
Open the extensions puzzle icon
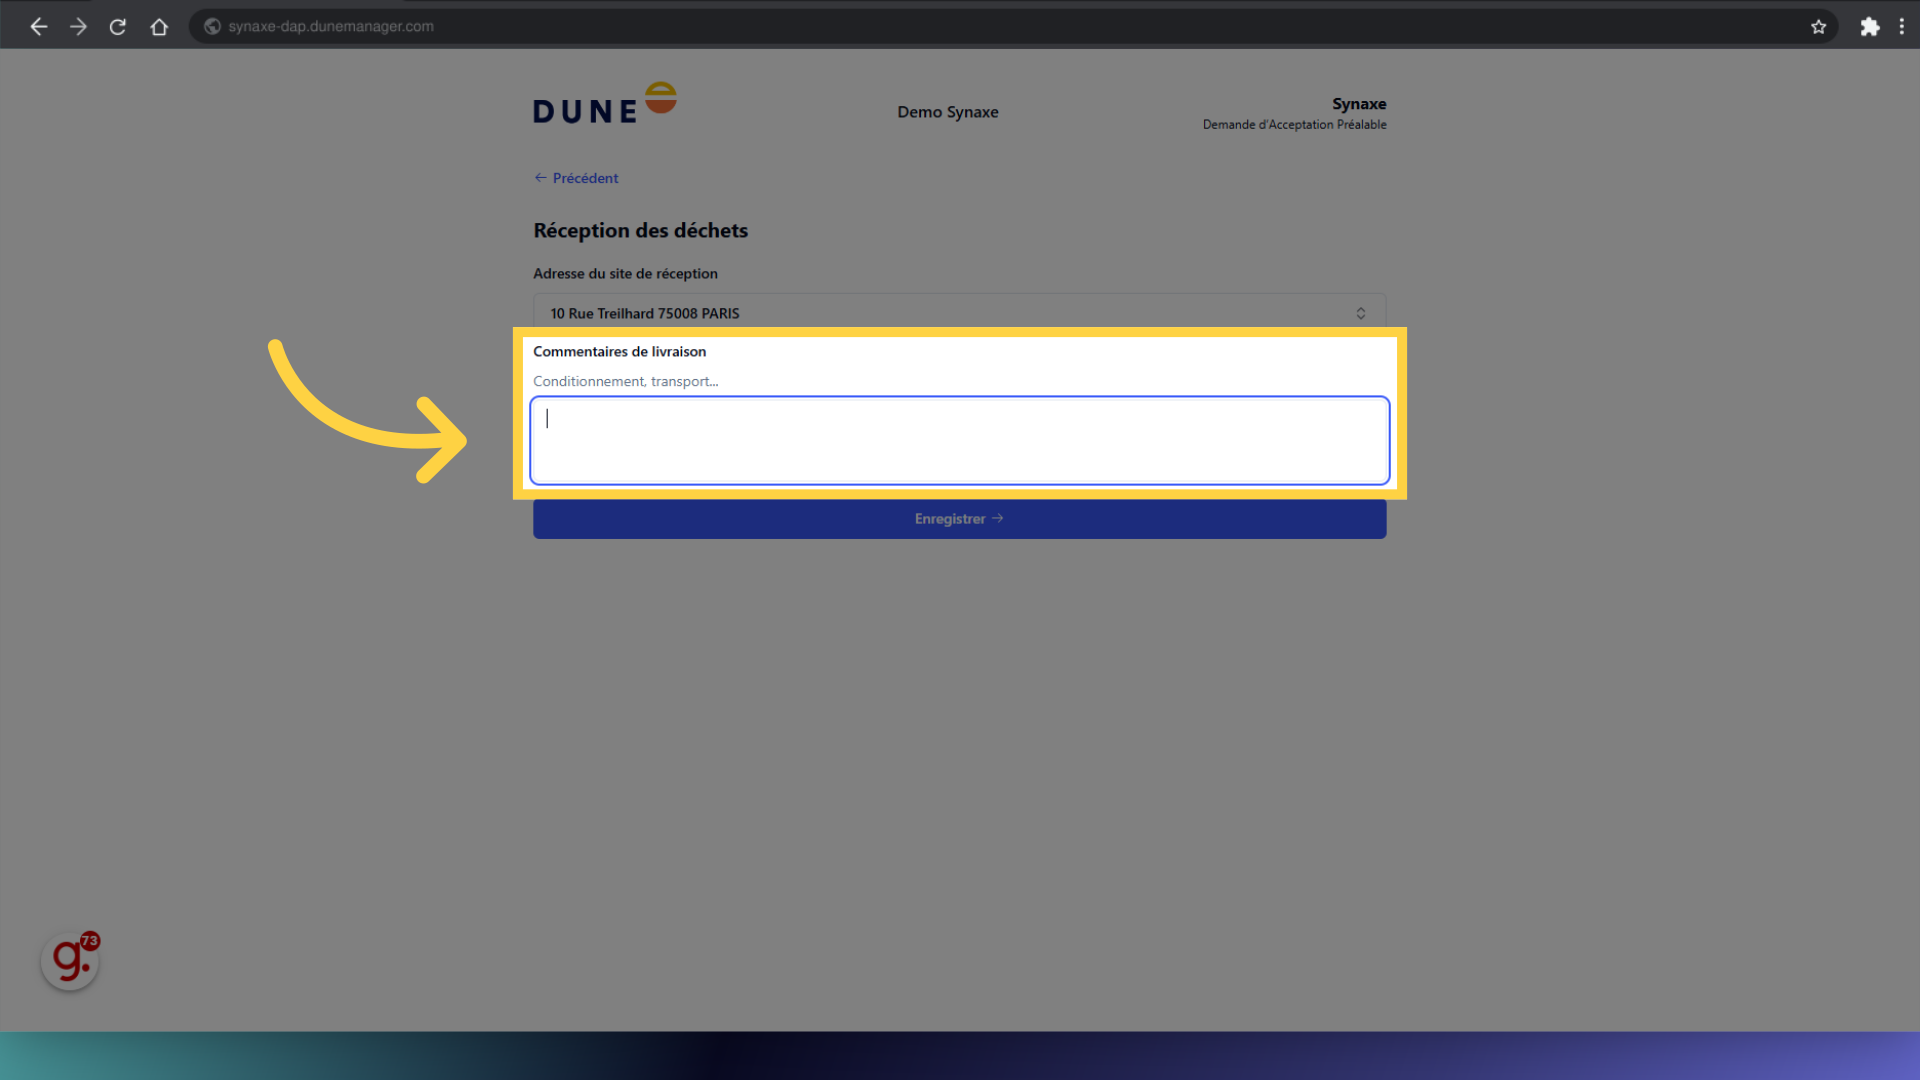coord(1869,27)
